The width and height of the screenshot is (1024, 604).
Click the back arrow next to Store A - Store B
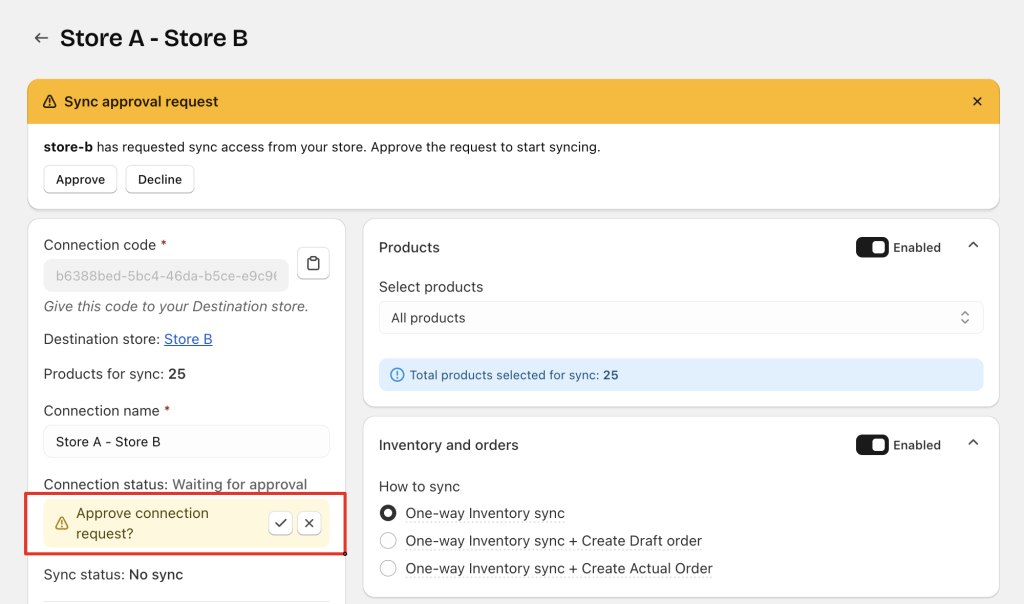(x=41, y=38)
